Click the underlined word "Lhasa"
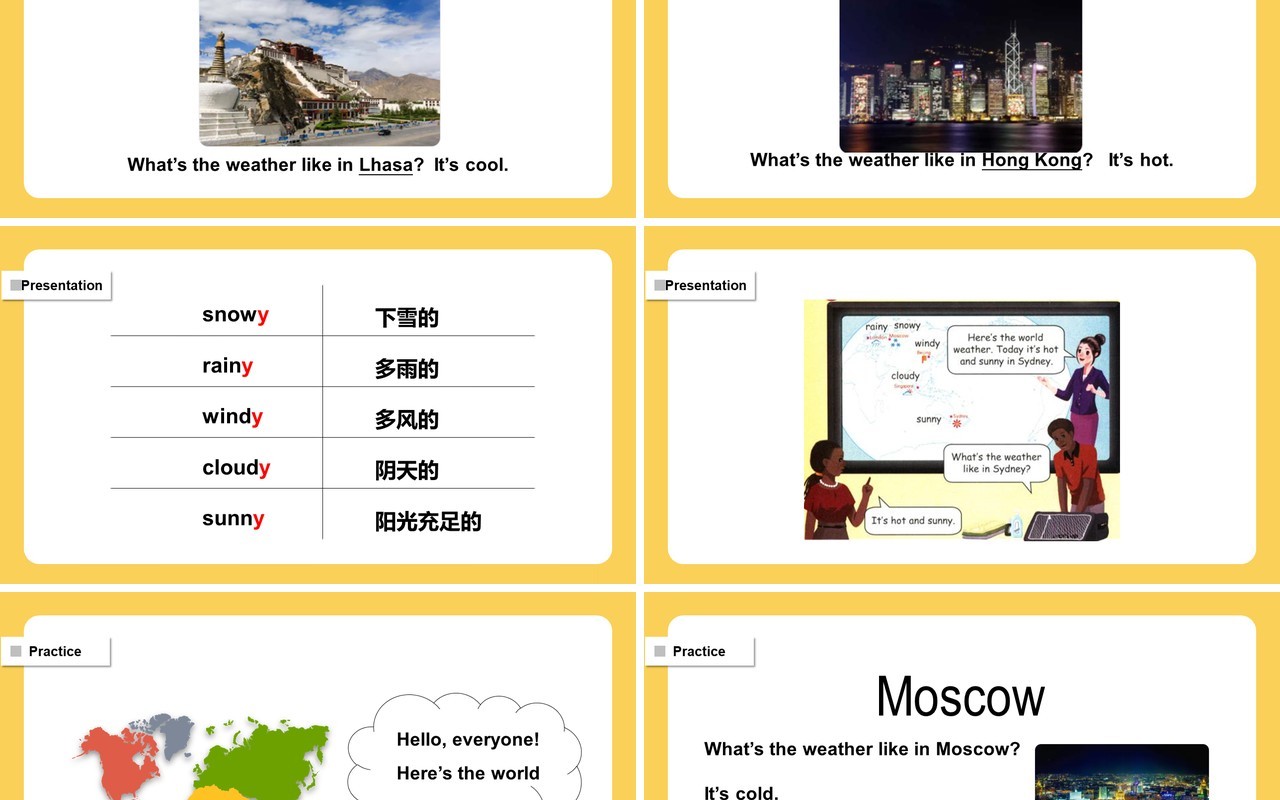The image size is (1280, 800). coord(386,165)
